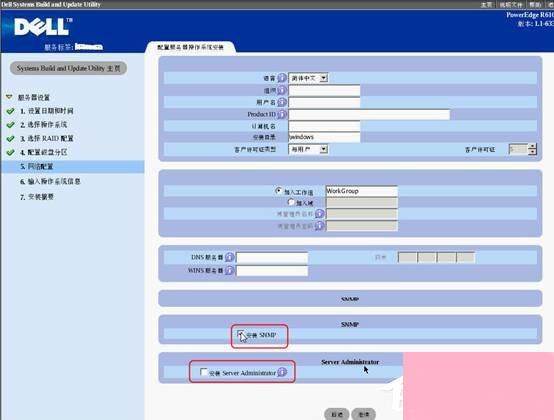Image resolution: width=554 pixels, height=420 pixels.
Task: Open the 帮助 menu in the top bar
Action: [535, 5]
